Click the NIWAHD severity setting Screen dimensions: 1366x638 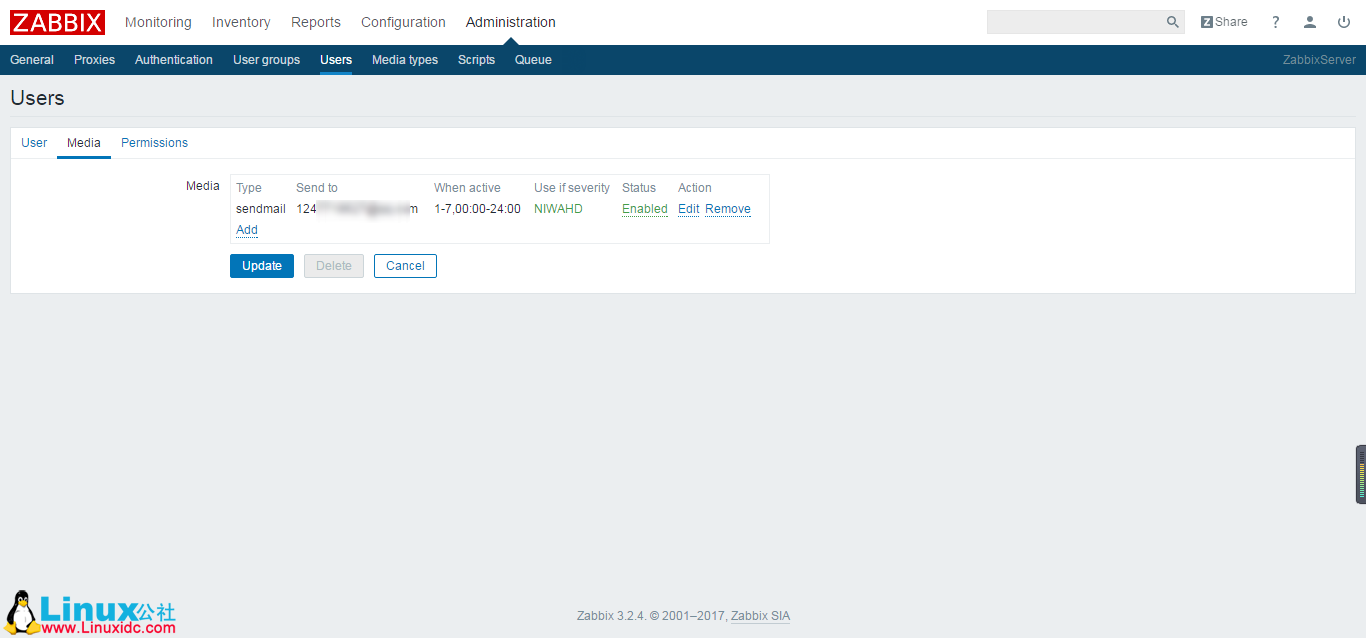[557, 208]
